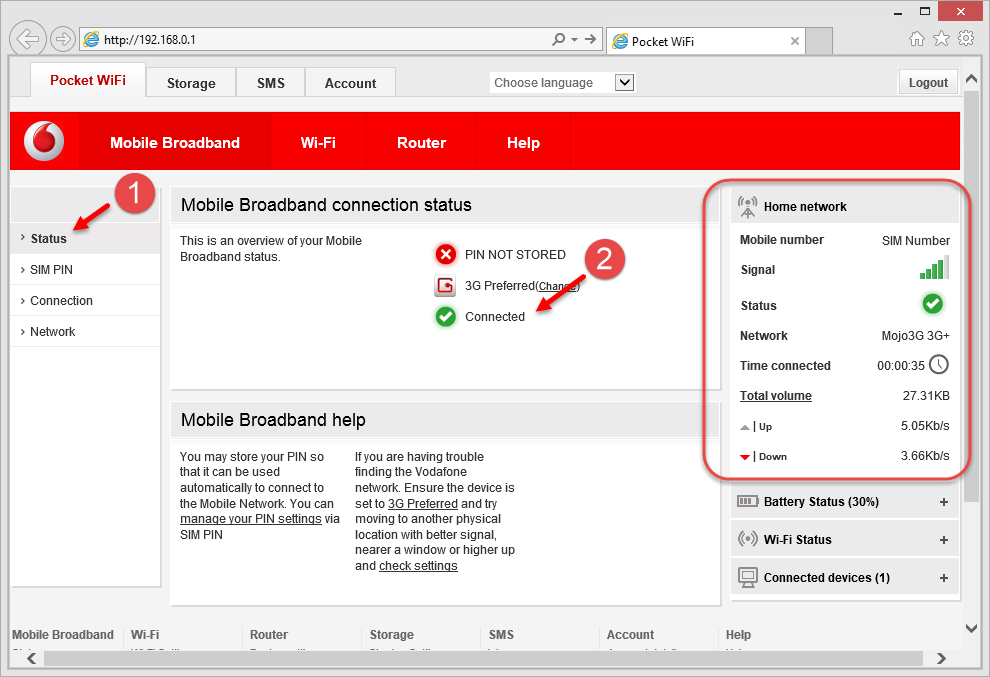Image resolution: width=990 pixels, height=677 pixels.
Task: Click the Go arrow in address bar
Action: (x=590, y=39)
